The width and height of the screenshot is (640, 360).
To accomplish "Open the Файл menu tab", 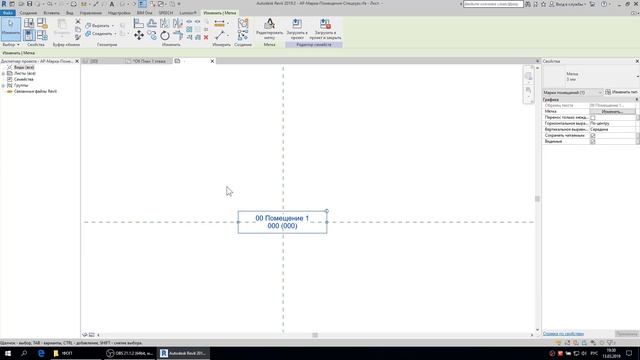I will [x=7, y=13].
